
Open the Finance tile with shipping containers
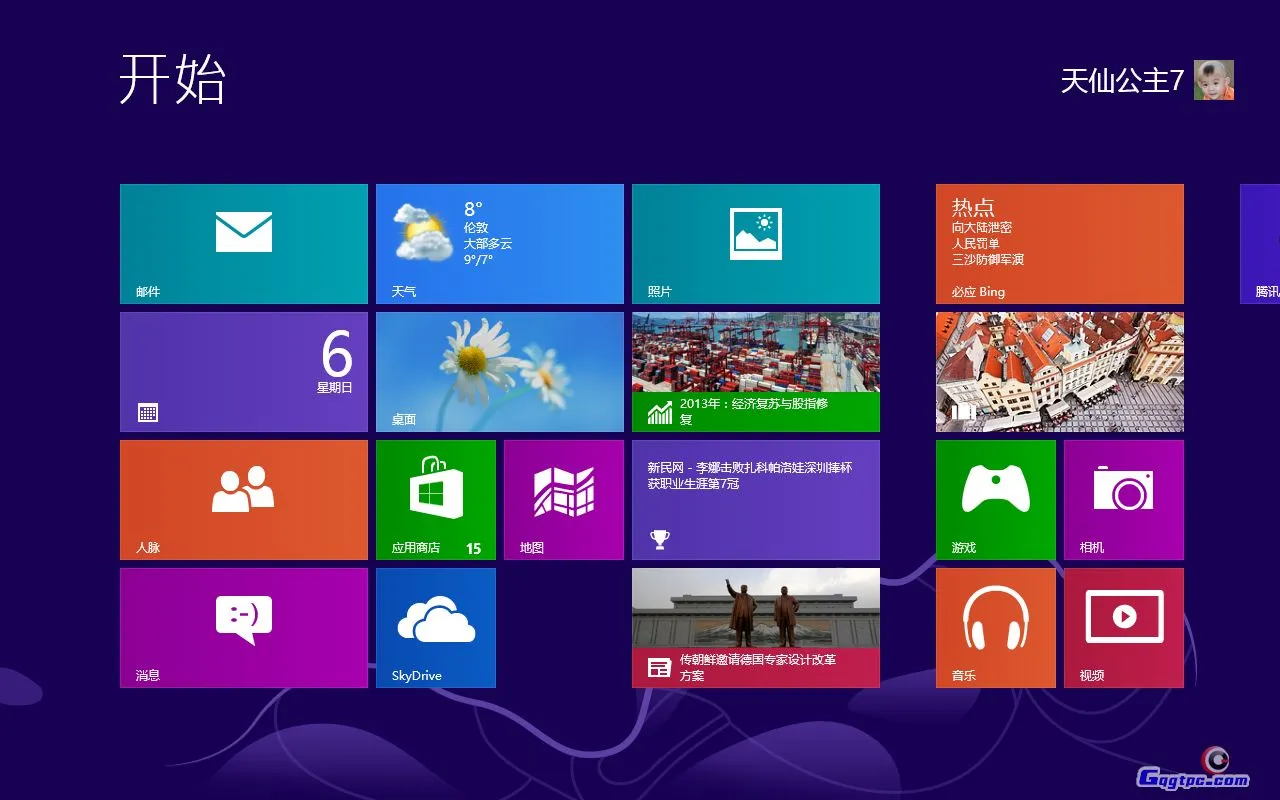click(755, 371)
